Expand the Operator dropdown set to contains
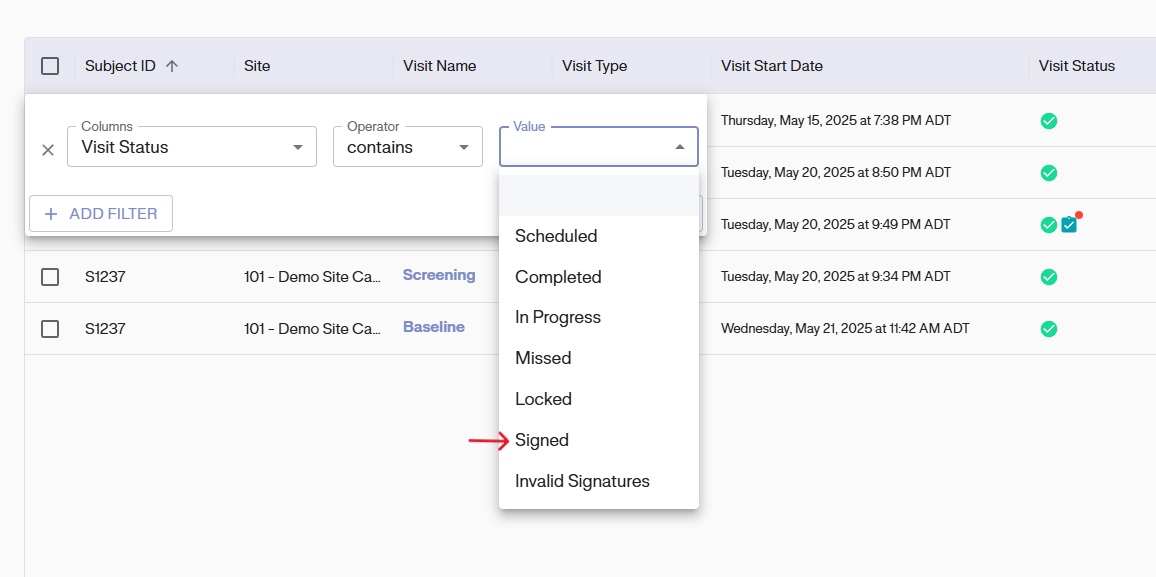Viewport: 1156px width, 577px height. point(407,147)
